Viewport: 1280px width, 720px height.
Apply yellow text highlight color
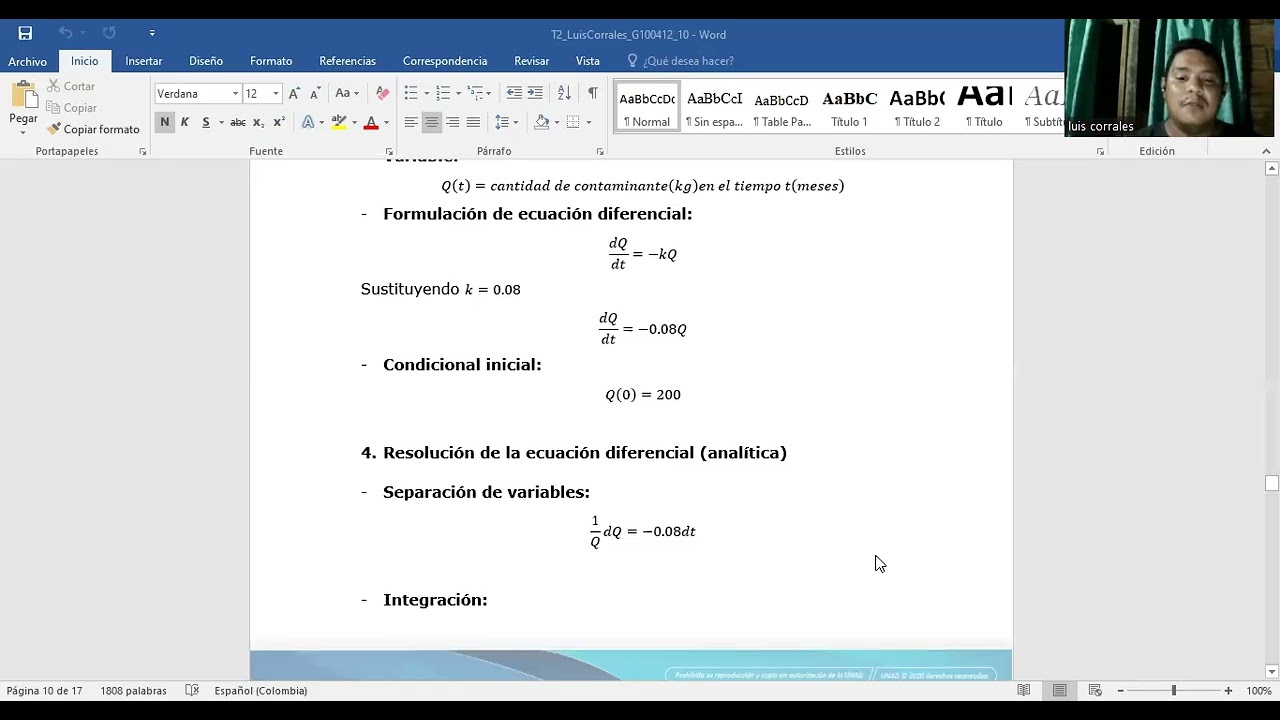[339, 122]
